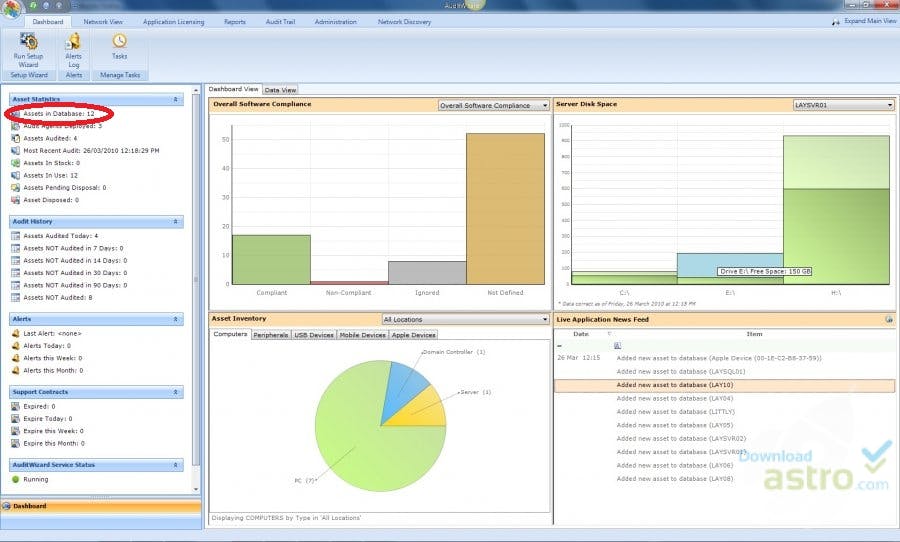Select the Peripherals inventory tab
Image resolution: width=900 pixels, height=542 pixels.
coord(271,335)
